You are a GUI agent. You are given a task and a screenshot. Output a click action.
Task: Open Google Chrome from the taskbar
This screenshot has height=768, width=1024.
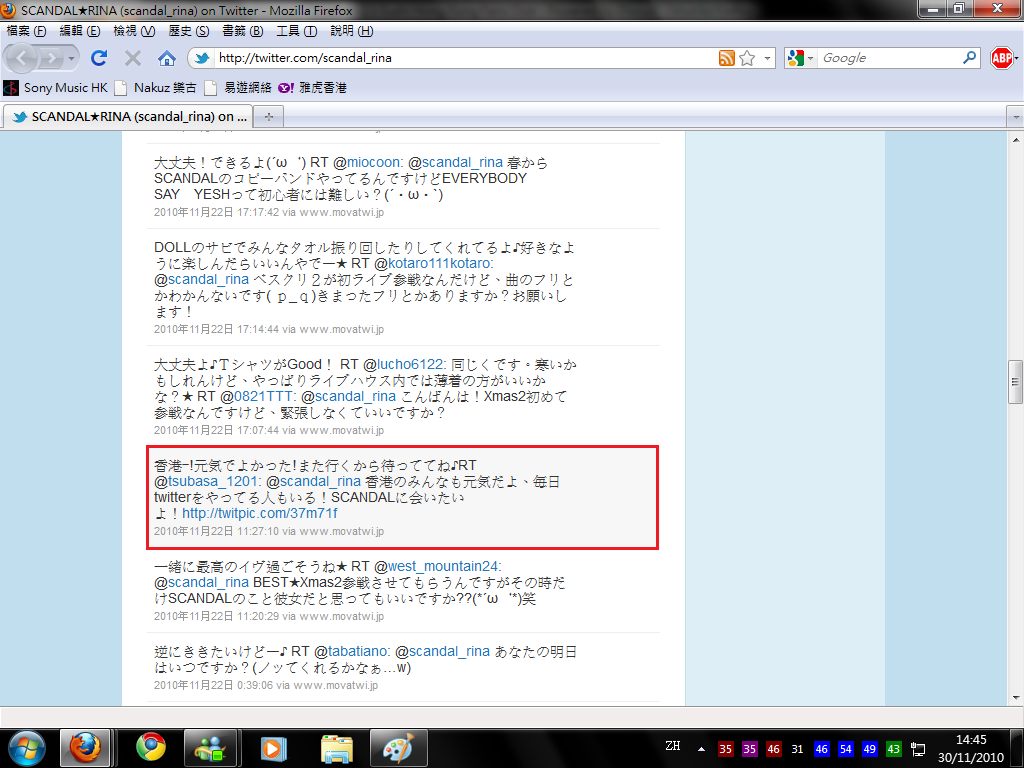(151, 747)
